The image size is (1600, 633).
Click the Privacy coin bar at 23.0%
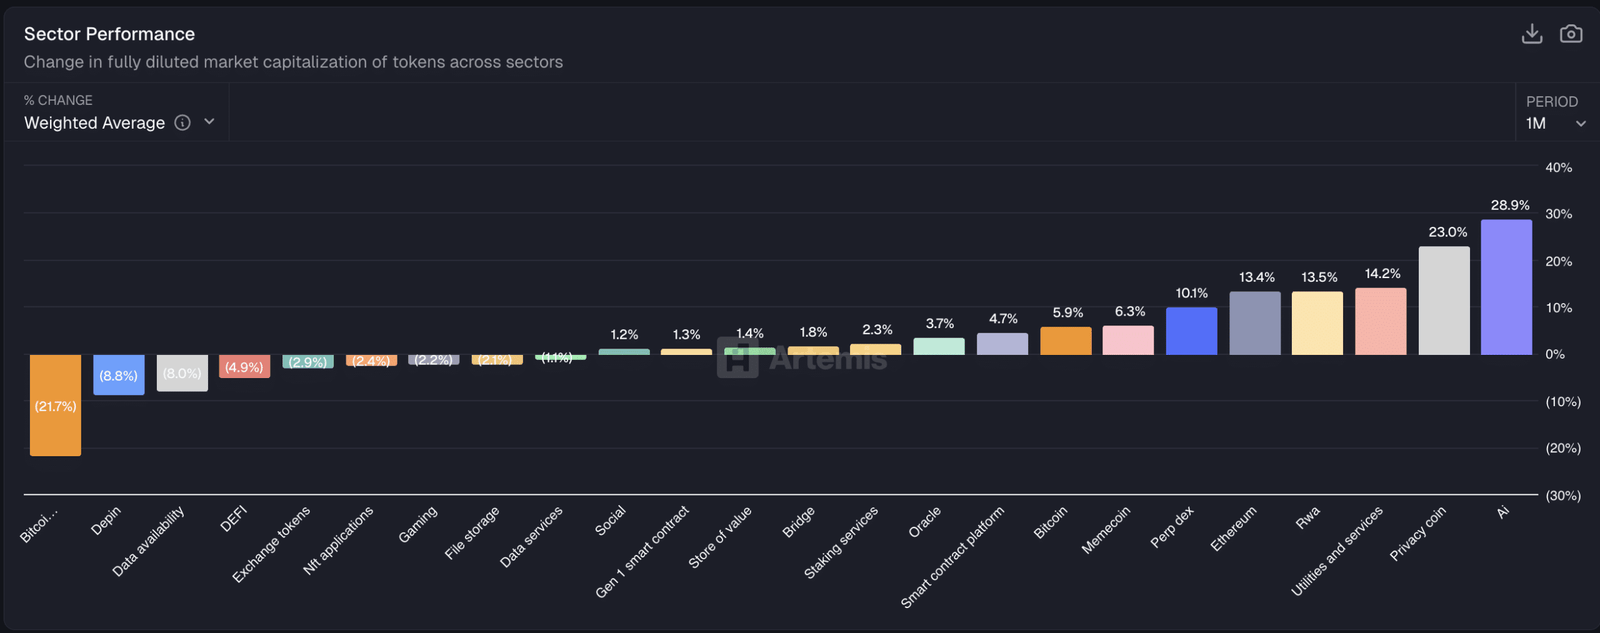1443,301
